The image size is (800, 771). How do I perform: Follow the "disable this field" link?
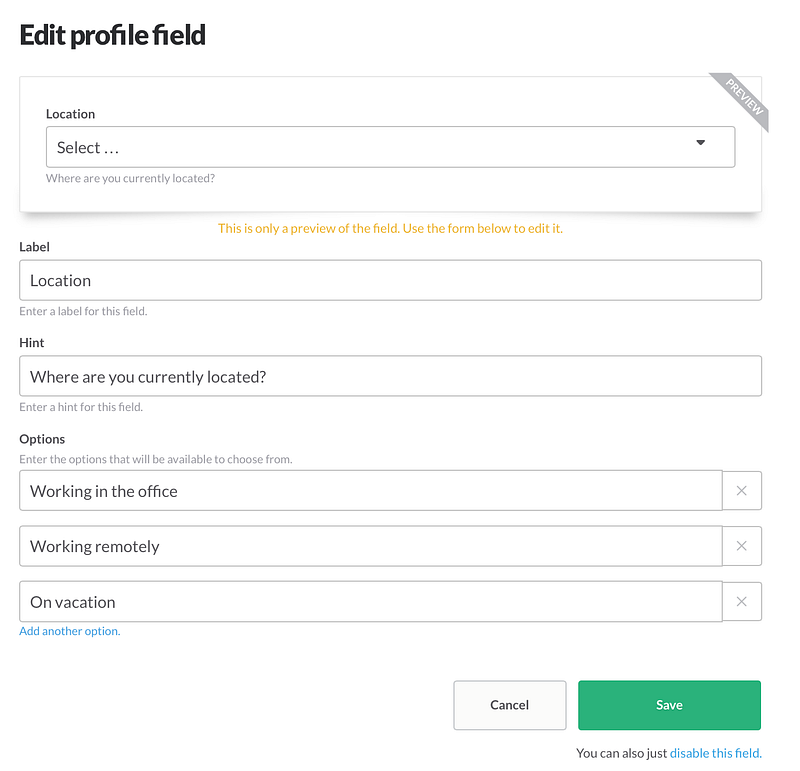point(715,753)
